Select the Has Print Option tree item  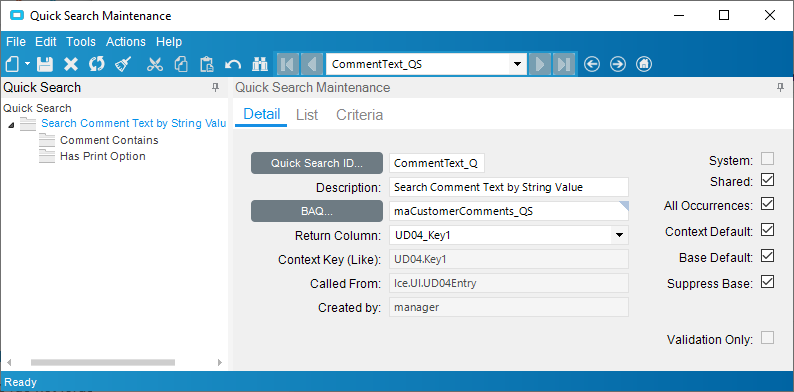pyautogui.click(x=103, y=156)
